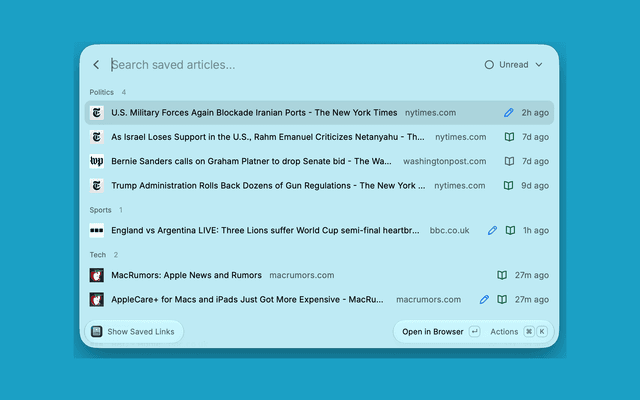Select the U.S. Military Forces Again Blockade article
640x400 pixels.
click(x=319, y=113)
